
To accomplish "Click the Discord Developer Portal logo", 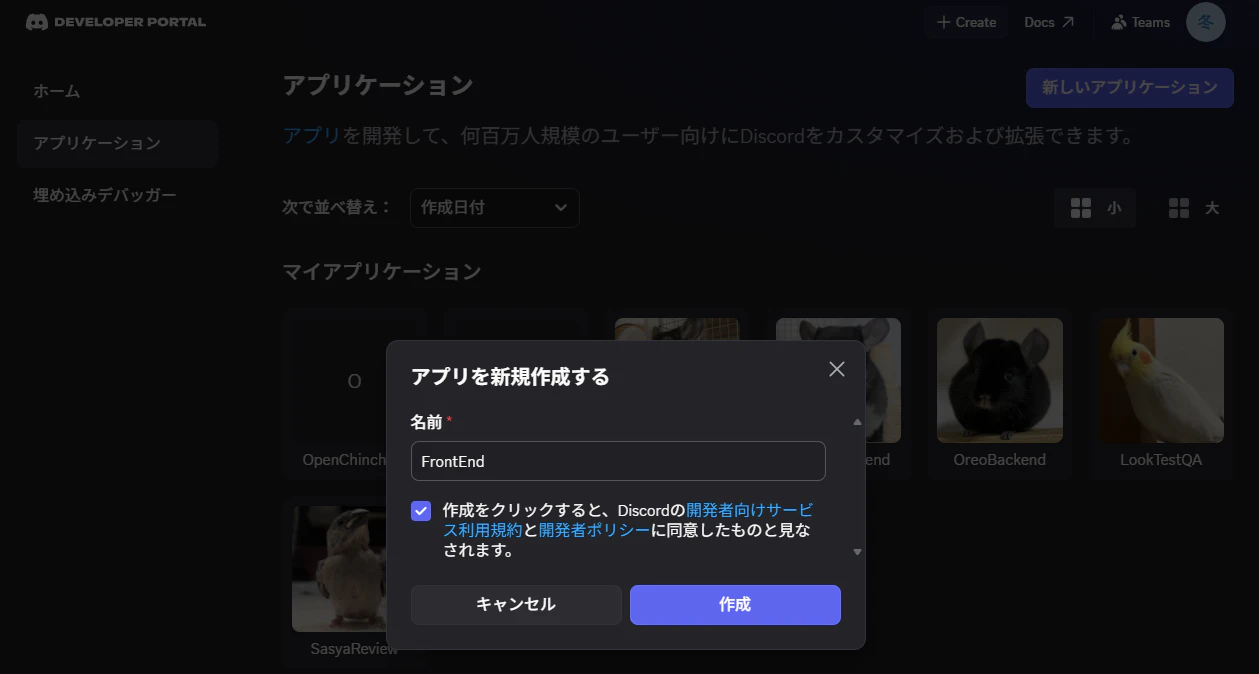I will [116, 22].
